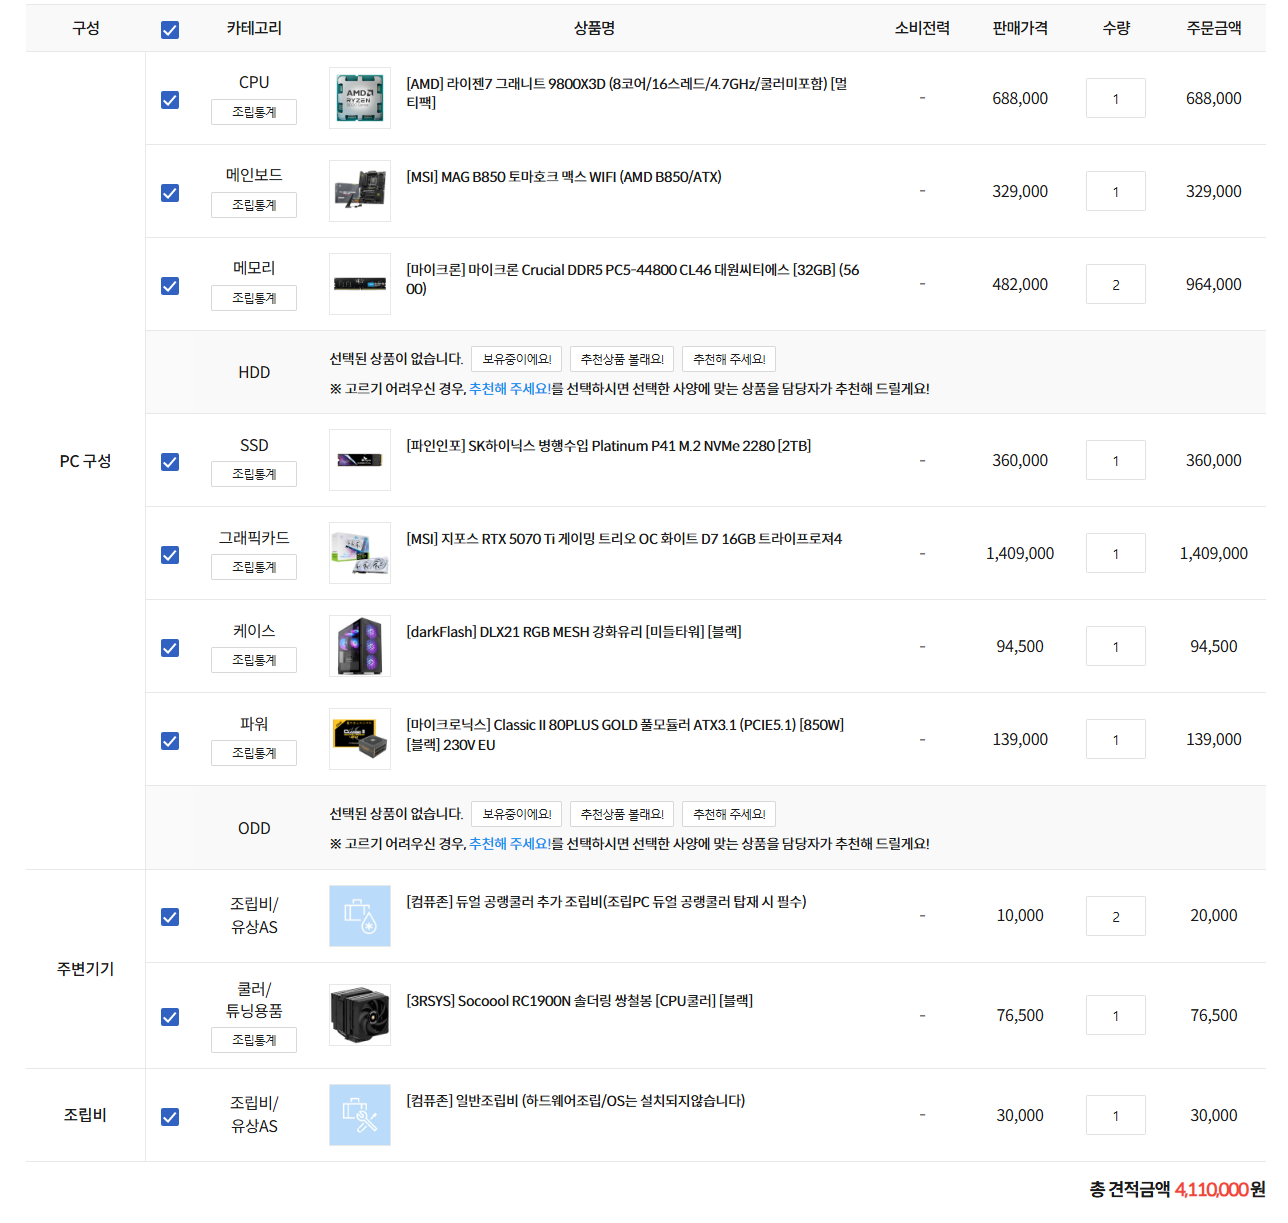1288x1223 pixels.
Task: Open the 일반조립비 wrench icon
Action: coord(360,1115)
